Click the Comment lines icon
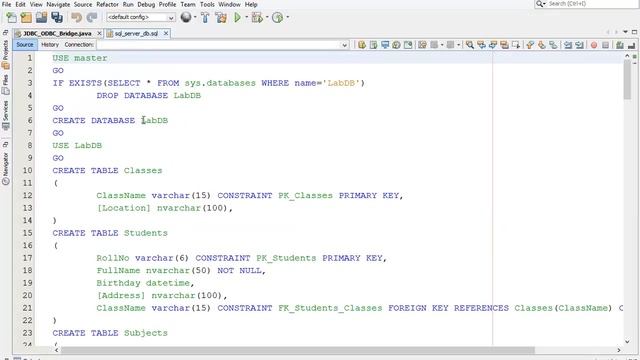 [x=620, y=45]
